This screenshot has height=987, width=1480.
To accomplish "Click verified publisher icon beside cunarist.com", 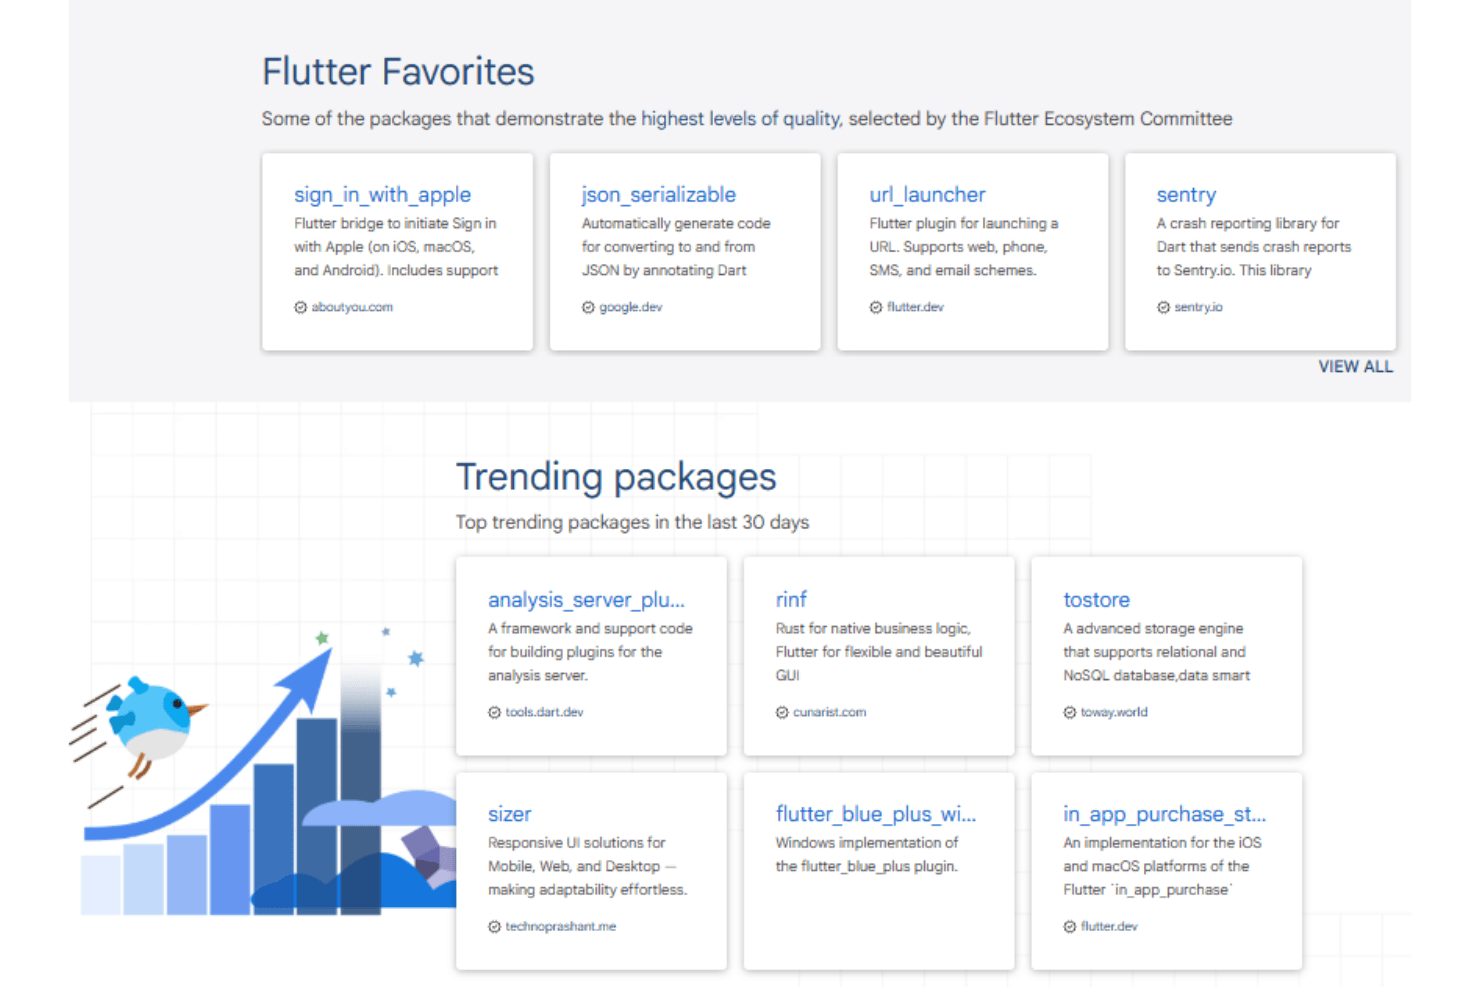I will coord(782,712).
